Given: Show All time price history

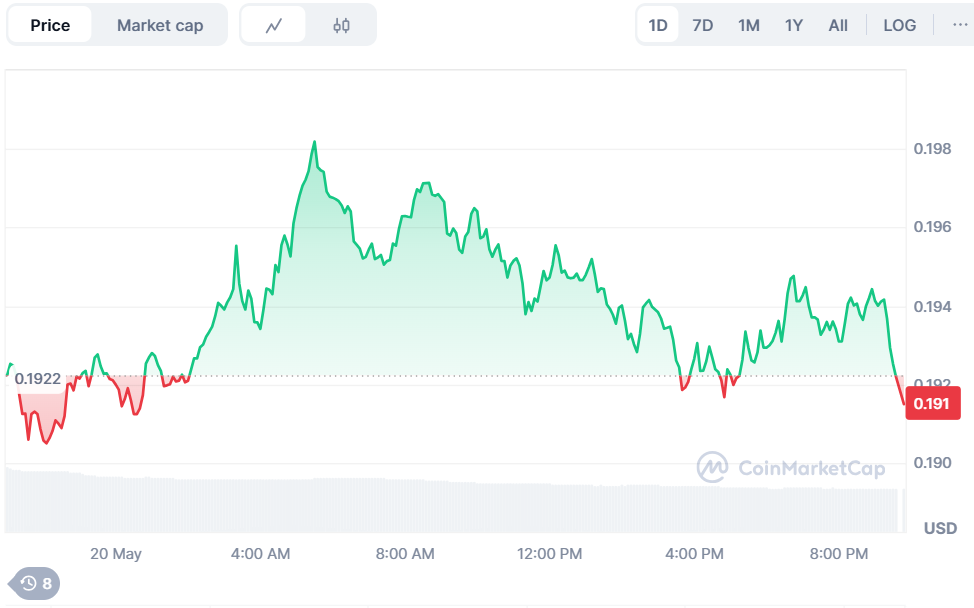Looking at the screenshot, I should pos(838,25).
